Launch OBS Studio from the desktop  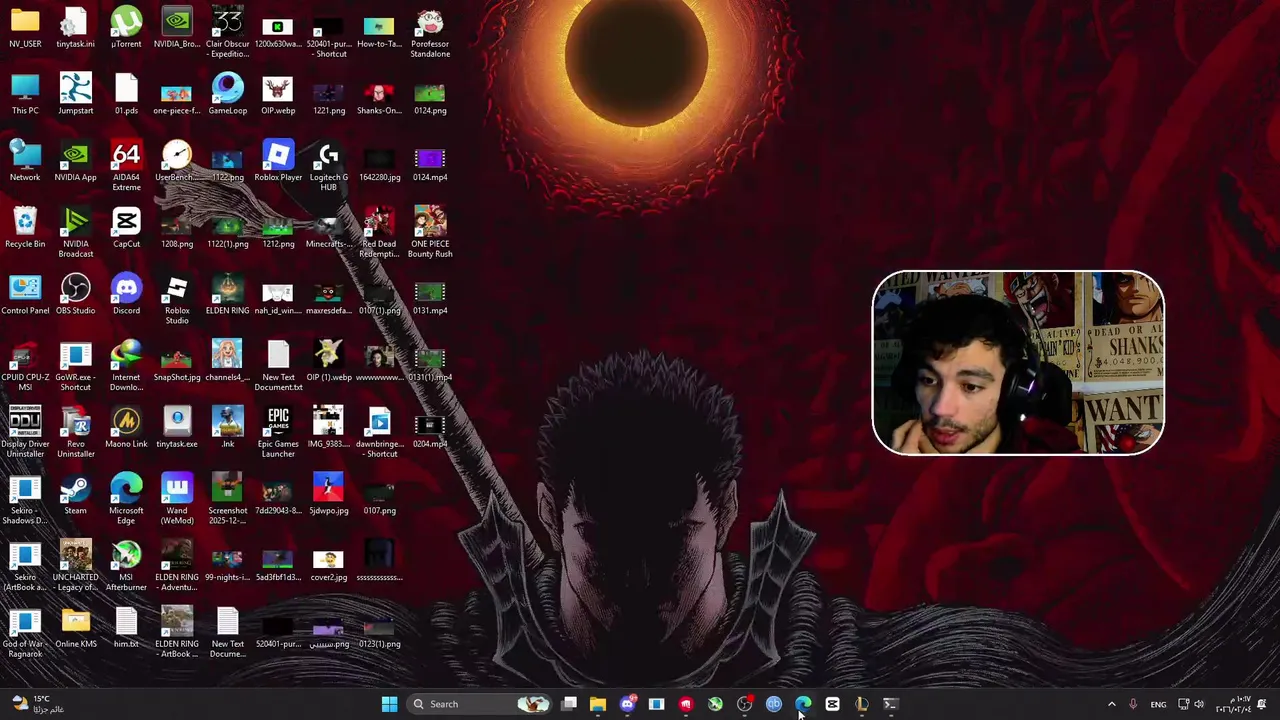tap(76, 294)
